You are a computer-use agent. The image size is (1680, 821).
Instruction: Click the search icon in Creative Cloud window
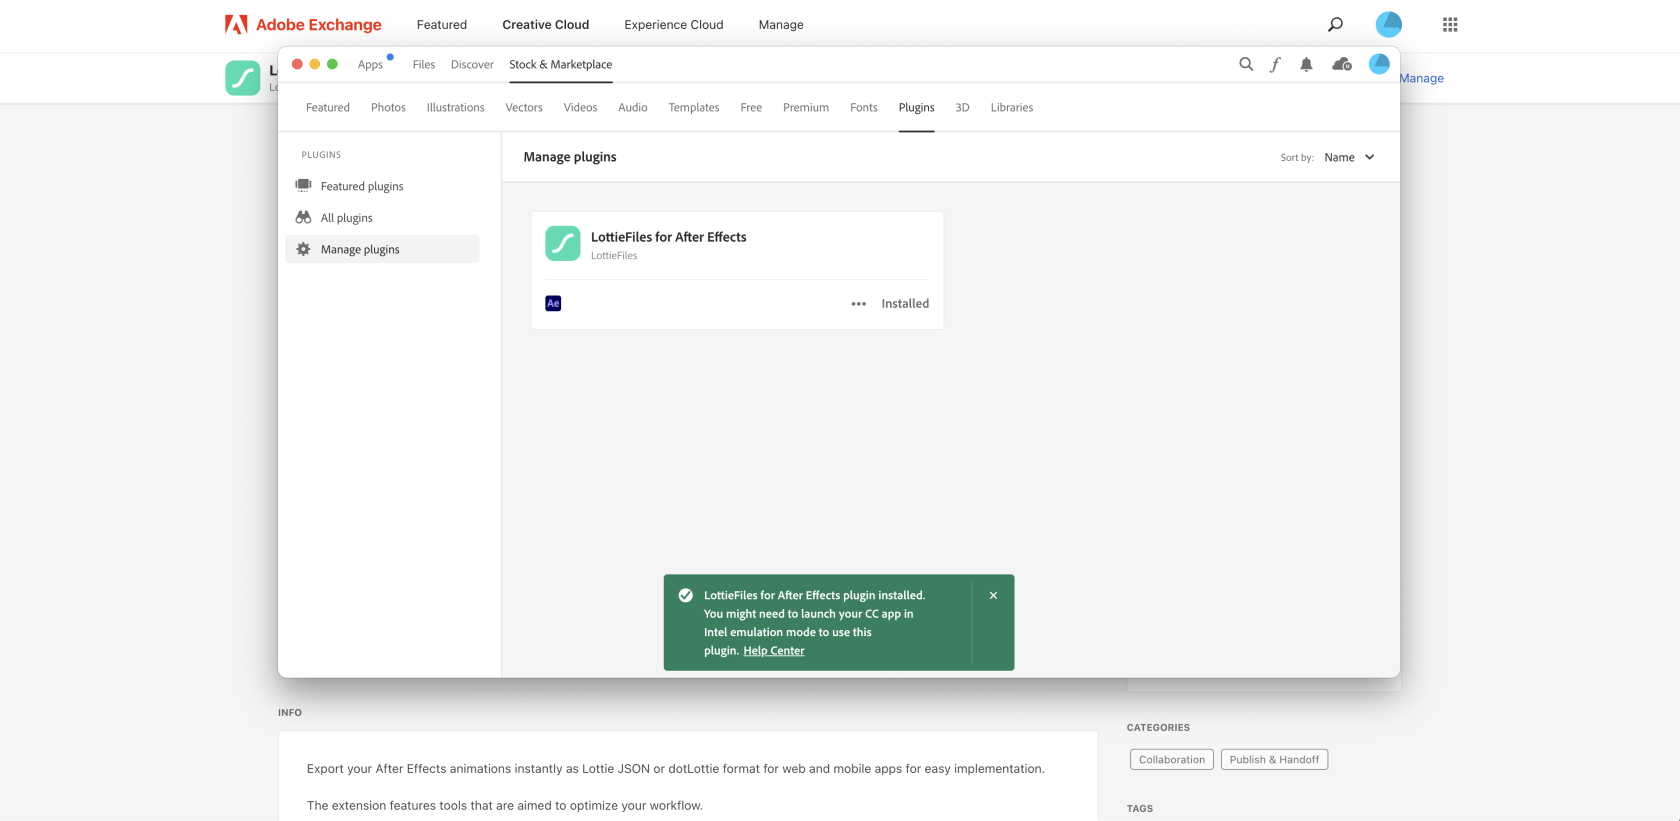pos(1246,64)
